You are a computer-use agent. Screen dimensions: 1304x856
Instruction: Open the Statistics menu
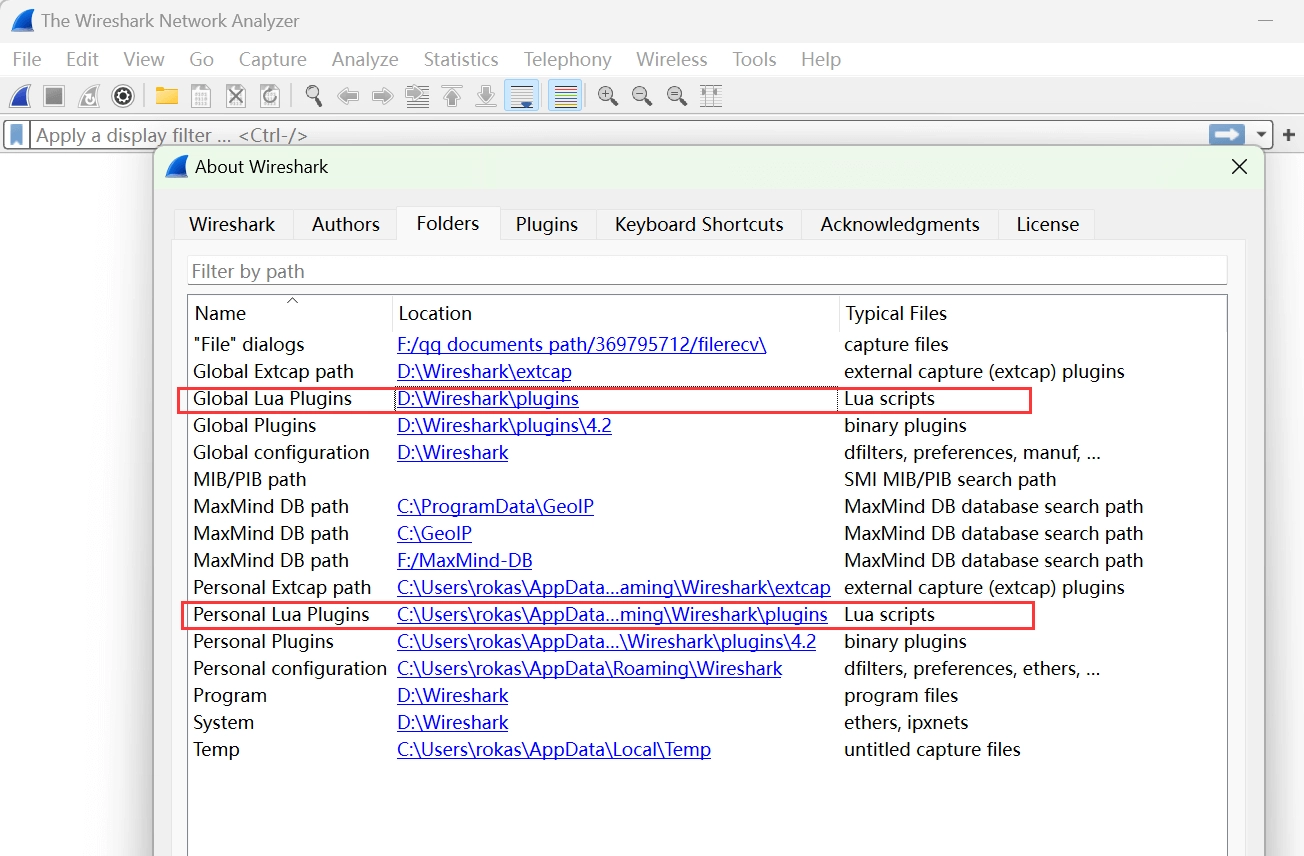[x=460, y=60]
